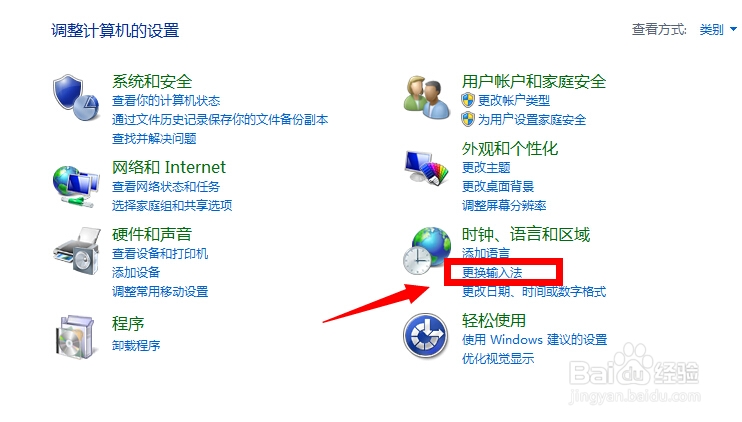Open the 系统和安全 shield icon

click(x=76, y=97)
